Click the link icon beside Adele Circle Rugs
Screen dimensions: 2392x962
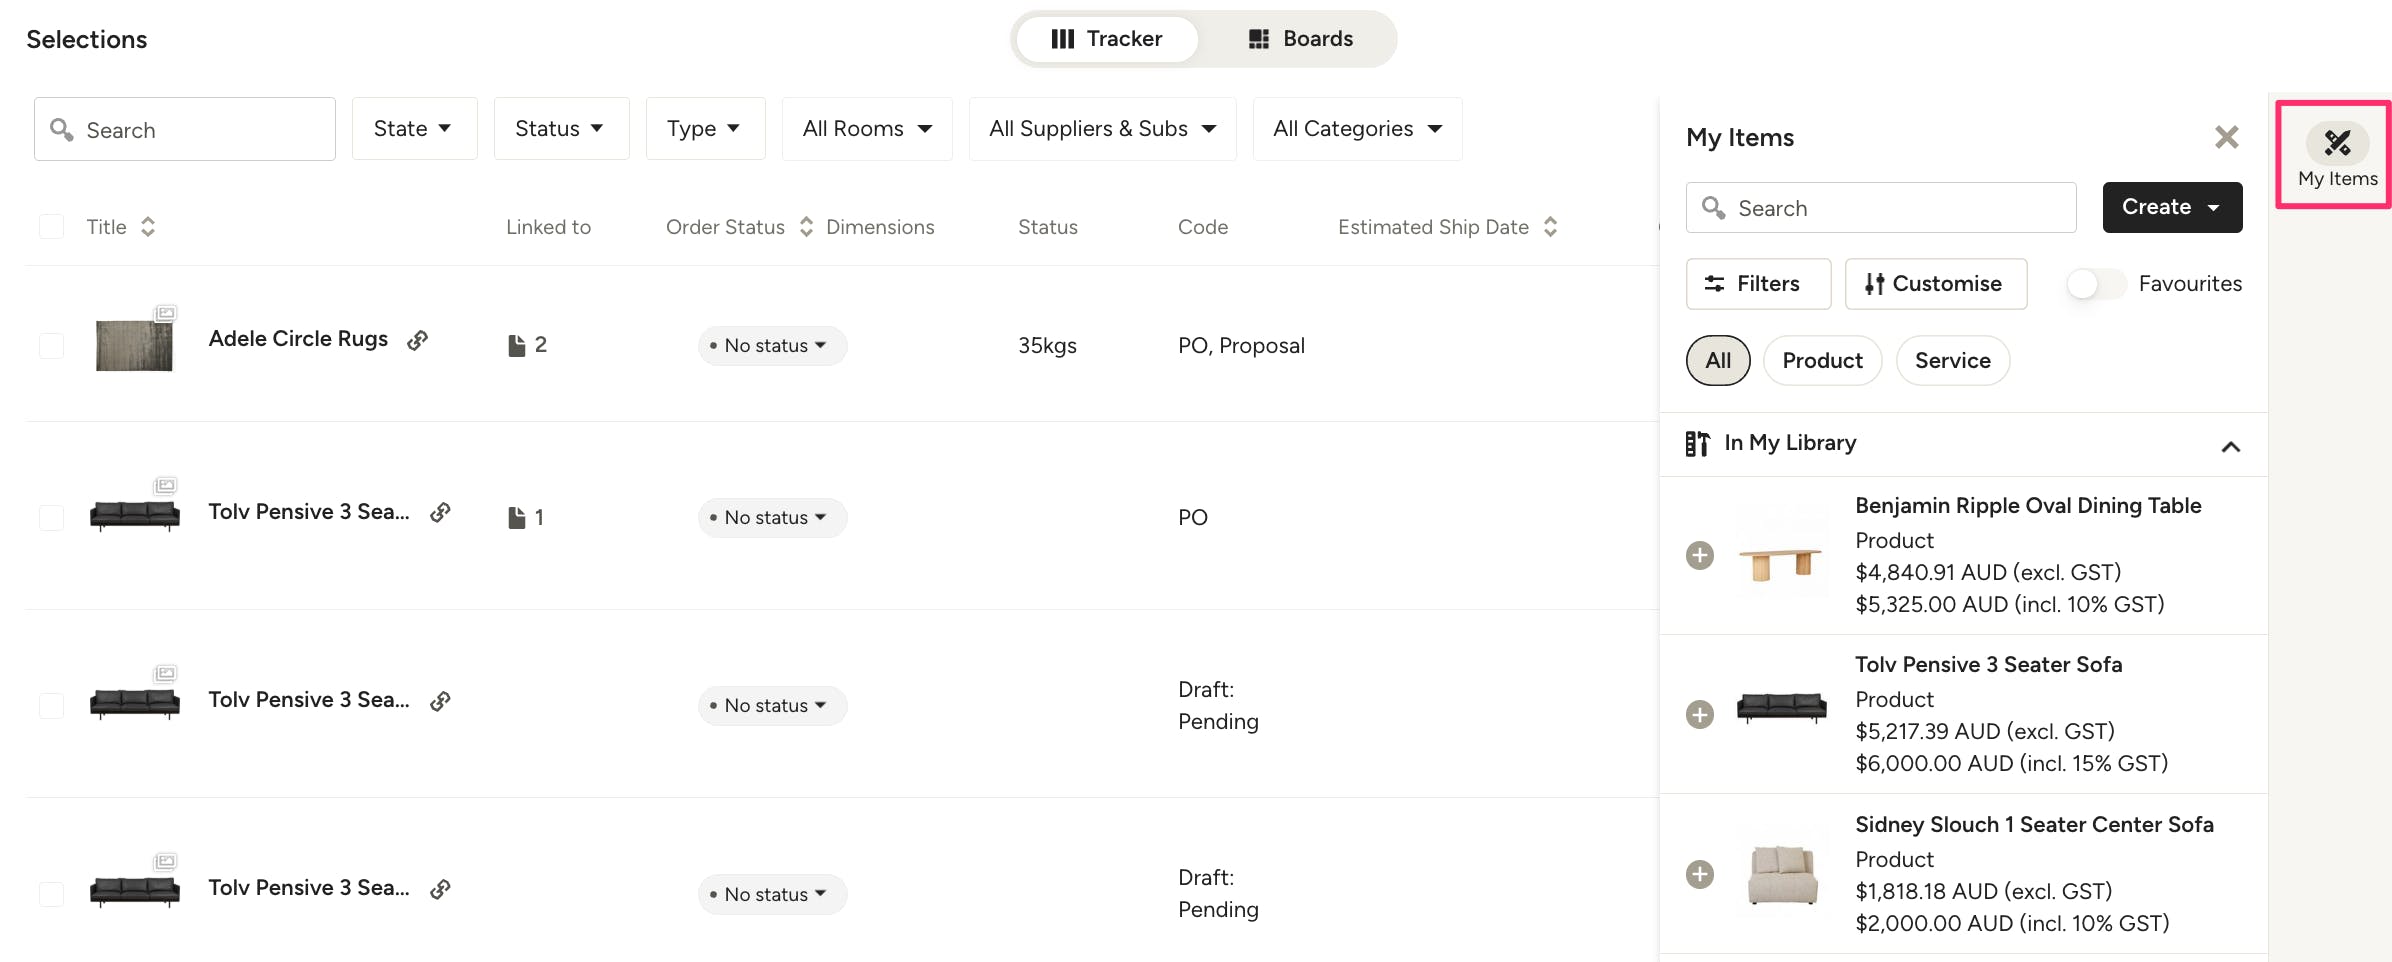(418, 341)
